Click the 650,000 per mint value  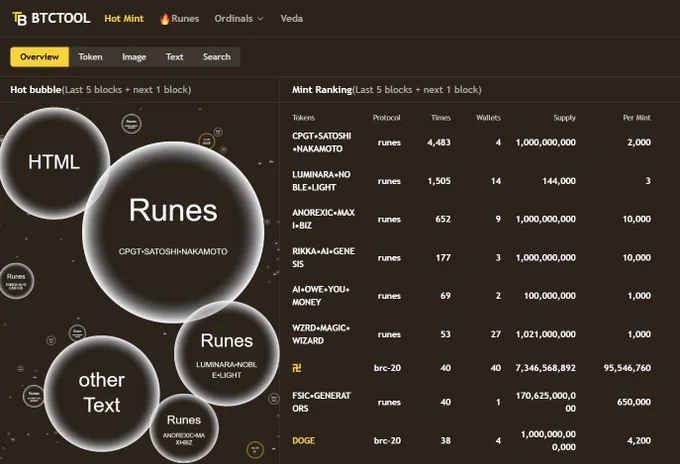pyautogui.click(x=634, y=402)
